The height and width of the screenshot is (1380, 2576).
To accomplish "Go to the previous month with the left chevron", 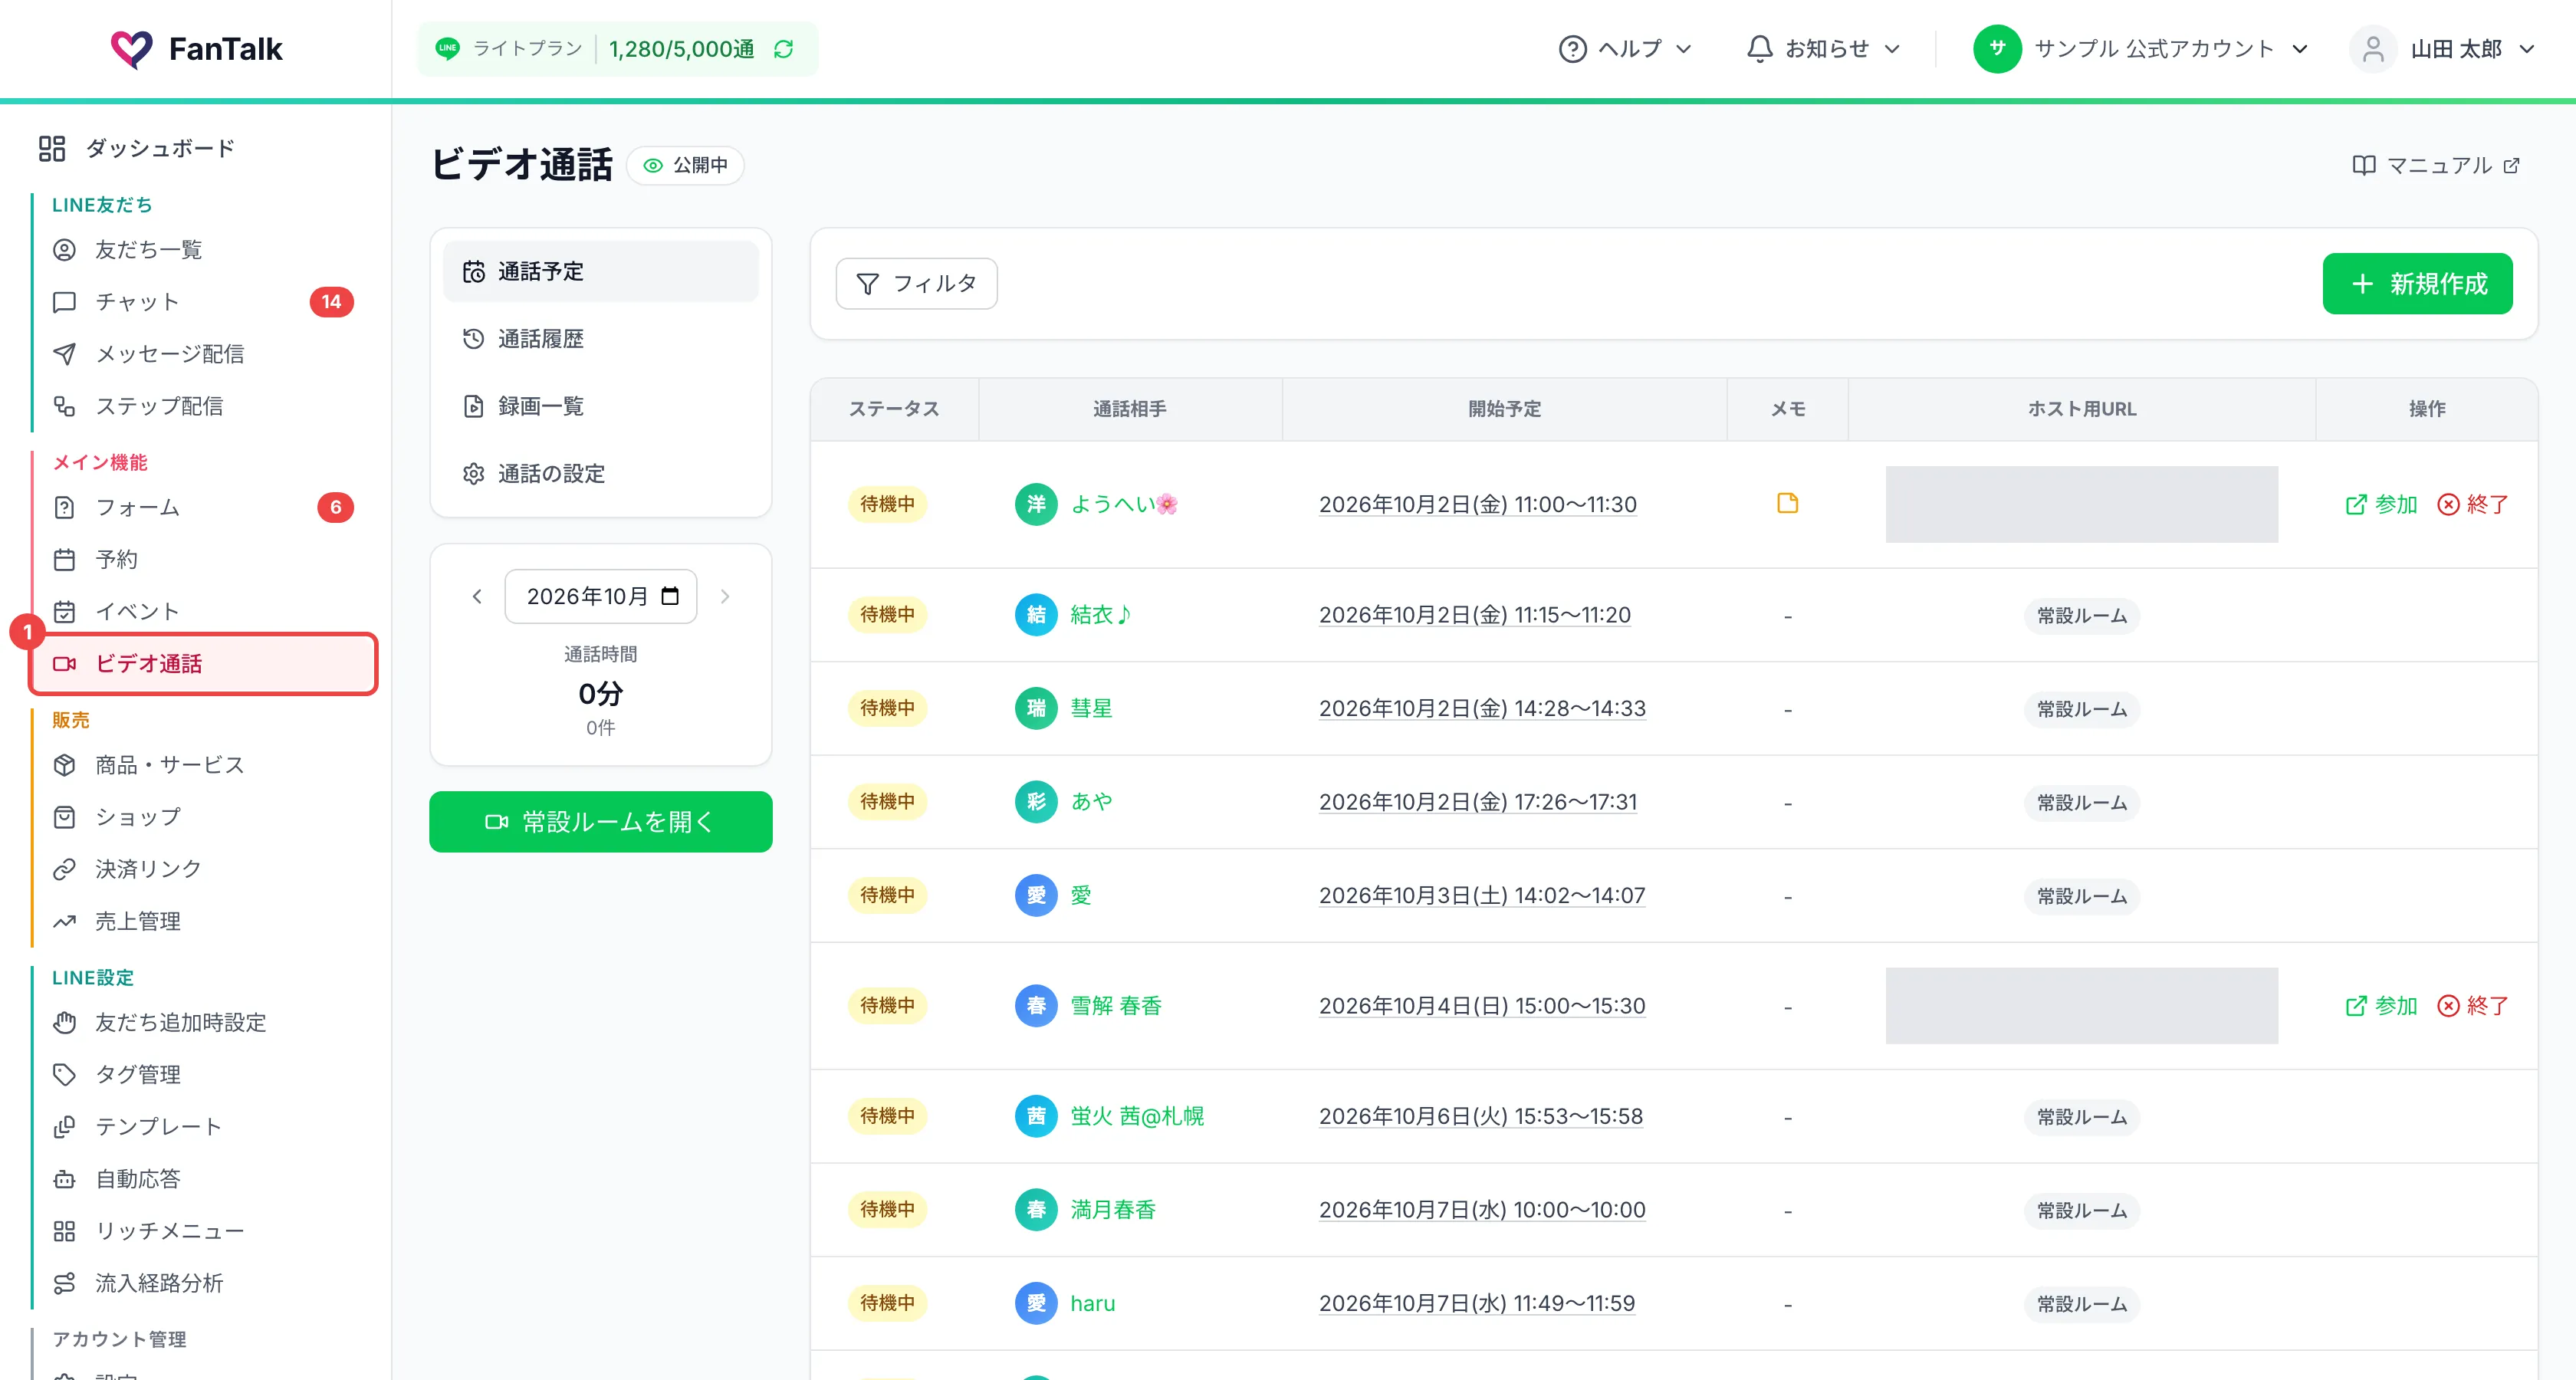I will [x=477, y=596].
